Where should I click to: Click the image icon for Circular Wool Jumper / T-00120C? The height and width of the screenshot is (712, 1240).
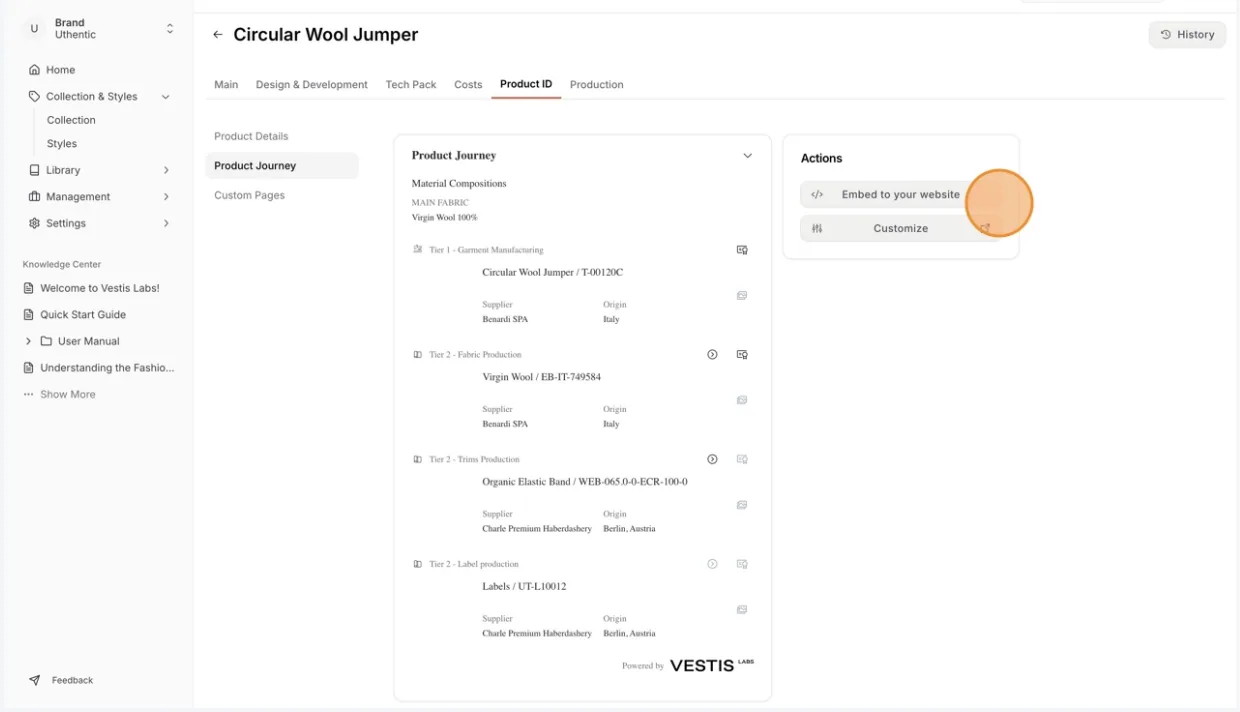point(742,296)
